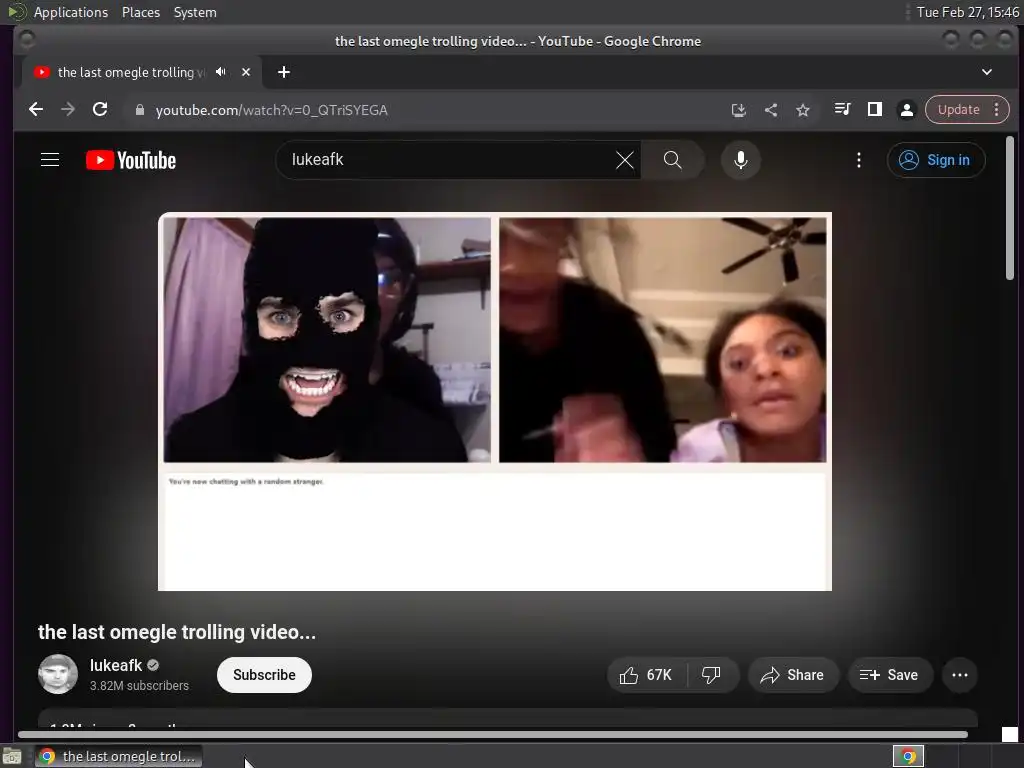Click the Chrome workspace switcher icon
The width and height of the screenshot is (1024, 768).
[908, 756]
